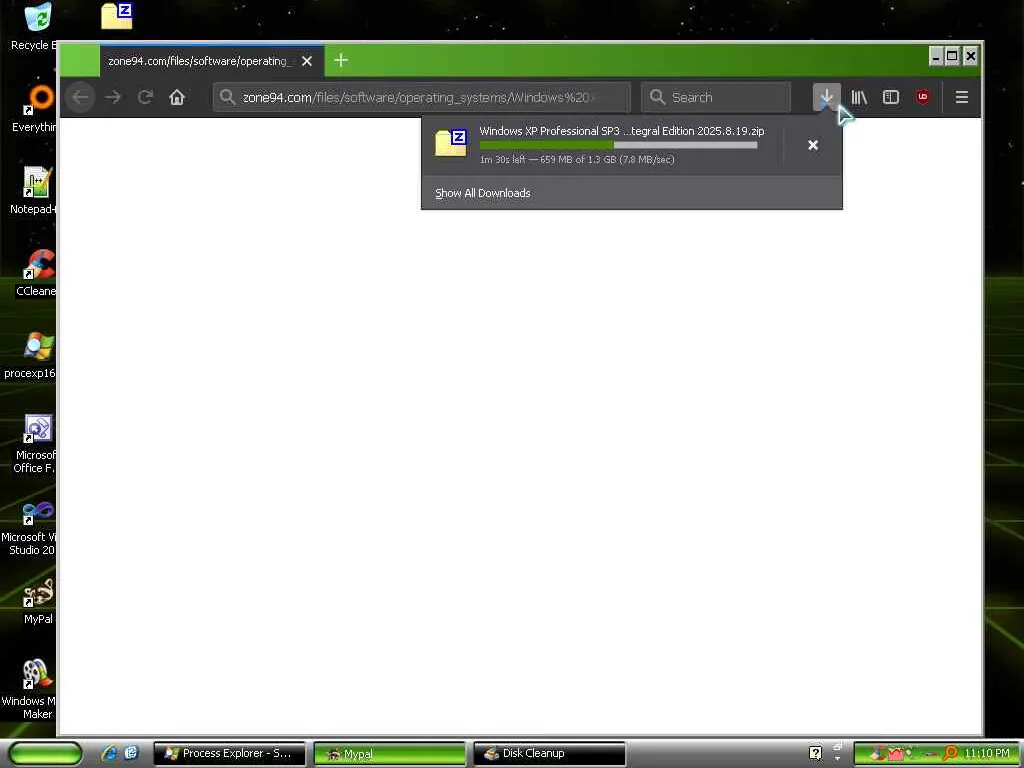Image resolution: width=1024 pixels, height=768 pixels.
Task: Maximize the Mypal browser window
Action: click(x=953, y=57)
